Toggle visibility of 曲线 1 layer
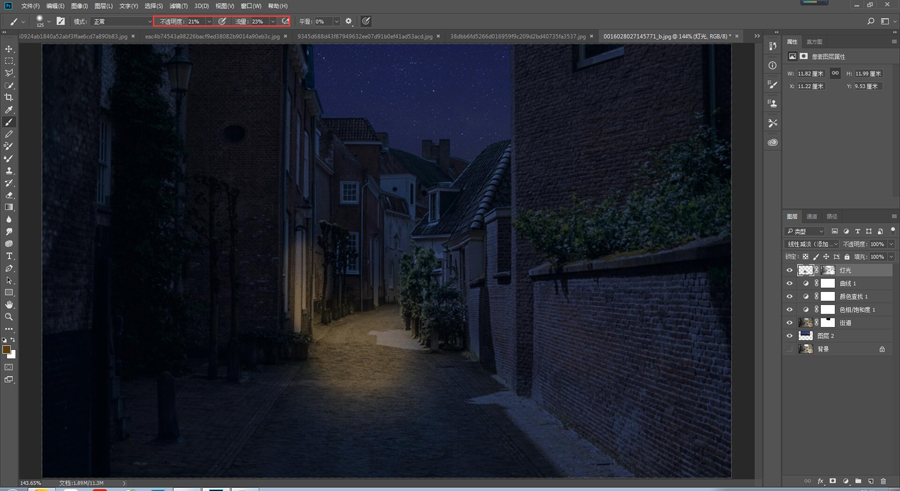900x491 pixels. (789, 283)
